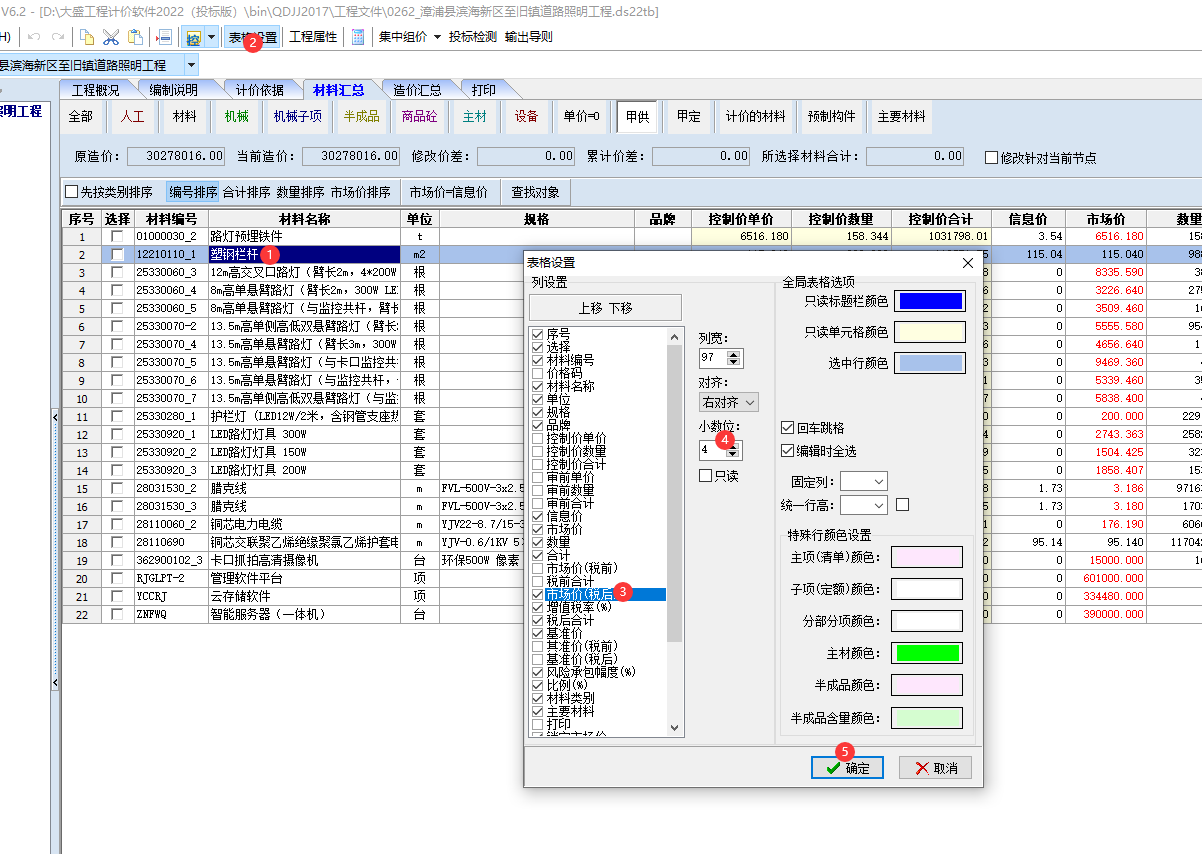Click the 列宽 value field
1202x854 pixels.
click(713, 358)
